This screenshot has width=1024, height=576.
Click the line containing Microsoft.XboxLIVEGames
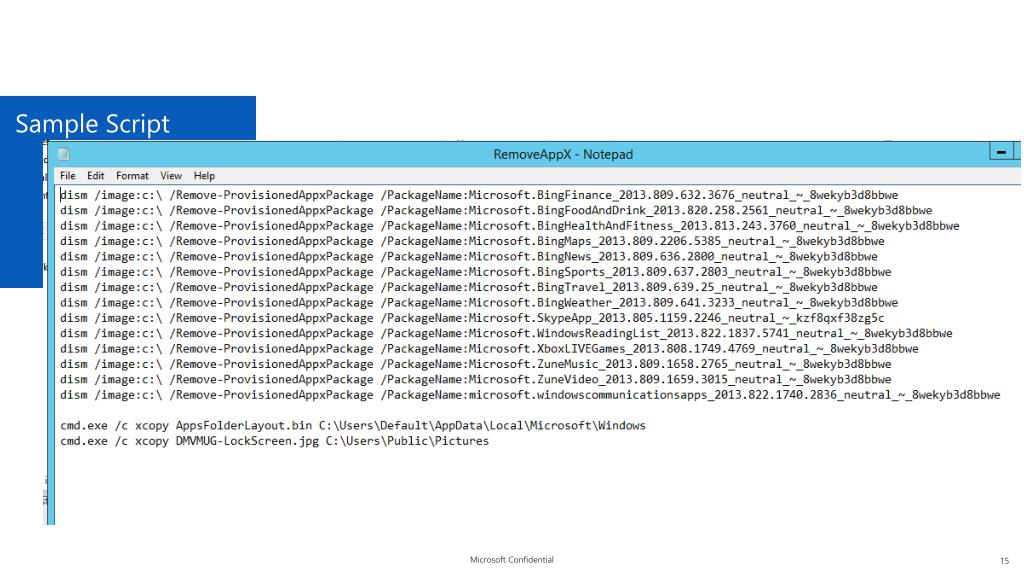(489, 349)
